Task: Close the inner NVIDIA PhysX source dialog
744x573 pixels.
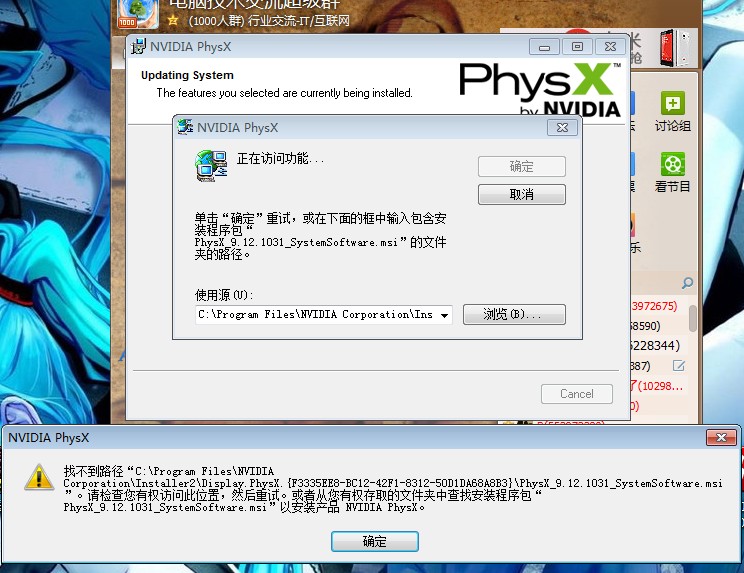Action: [x=562, y=127]
